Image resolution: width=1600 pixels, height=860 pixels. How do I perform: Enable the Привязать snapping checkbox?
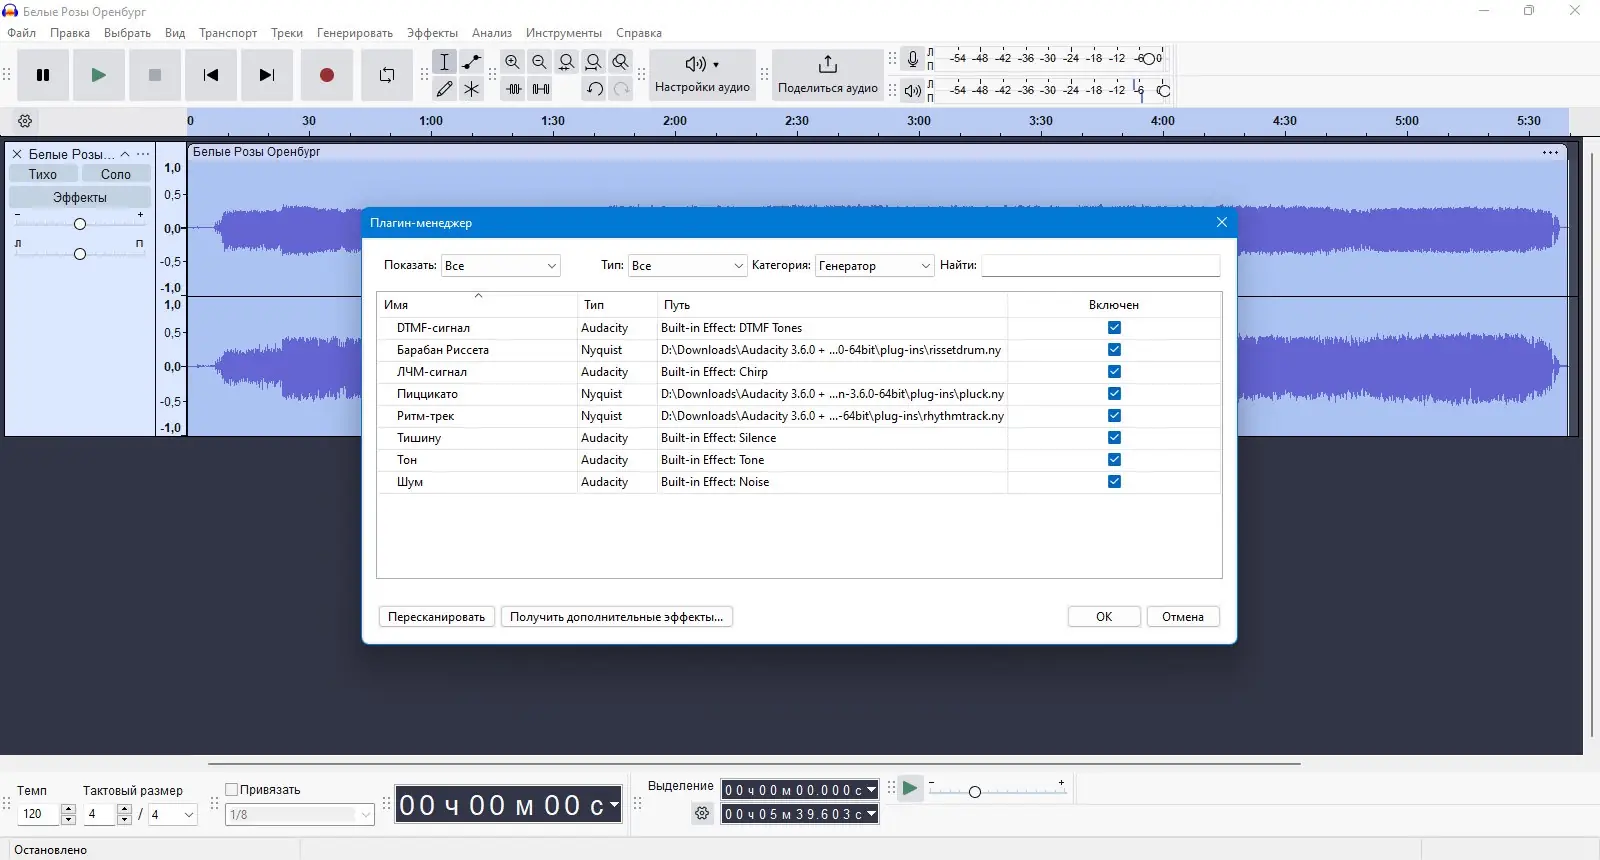coord(232,790)
